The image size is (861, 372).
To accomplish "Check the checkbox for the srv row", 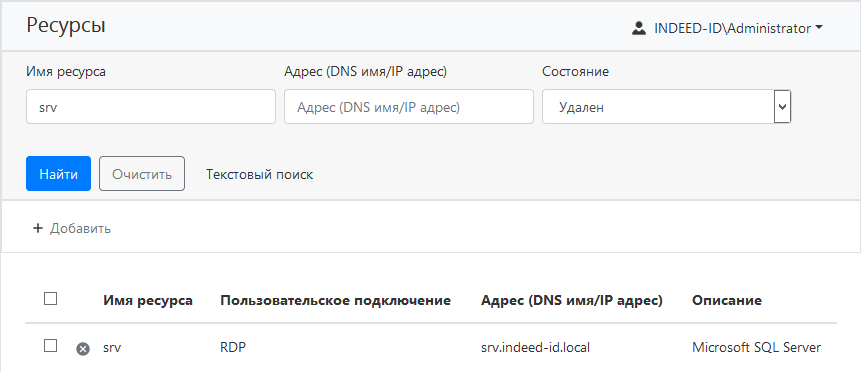I will click(x=51, y=346).
